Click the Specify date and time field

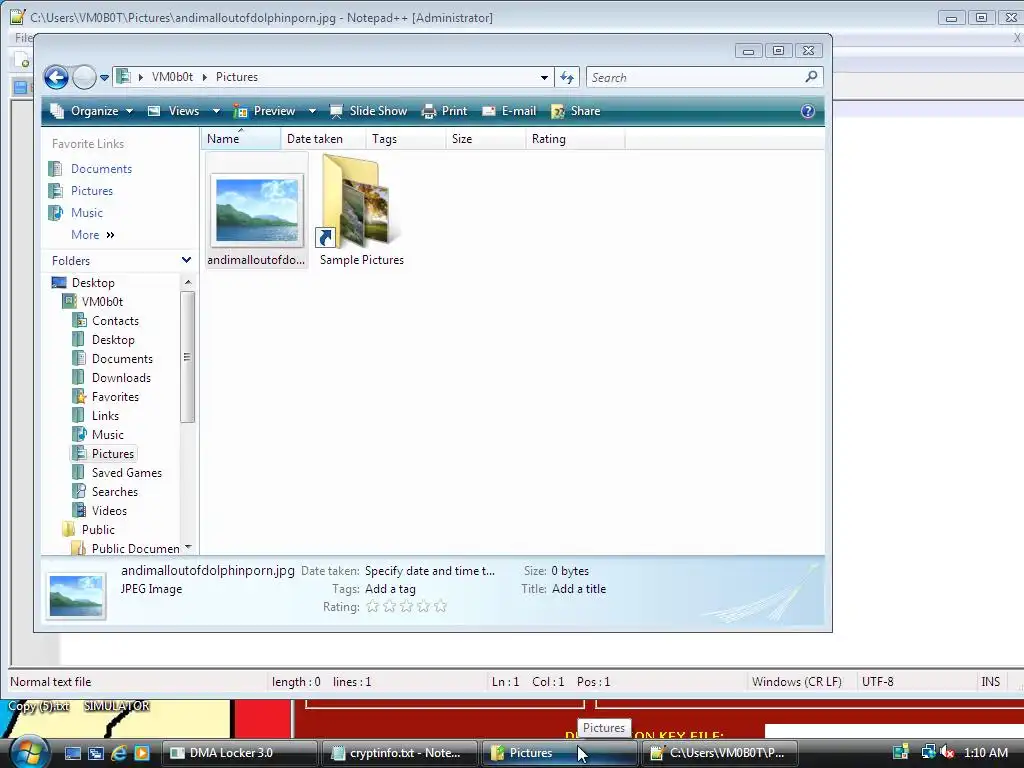tap(430, 571)
